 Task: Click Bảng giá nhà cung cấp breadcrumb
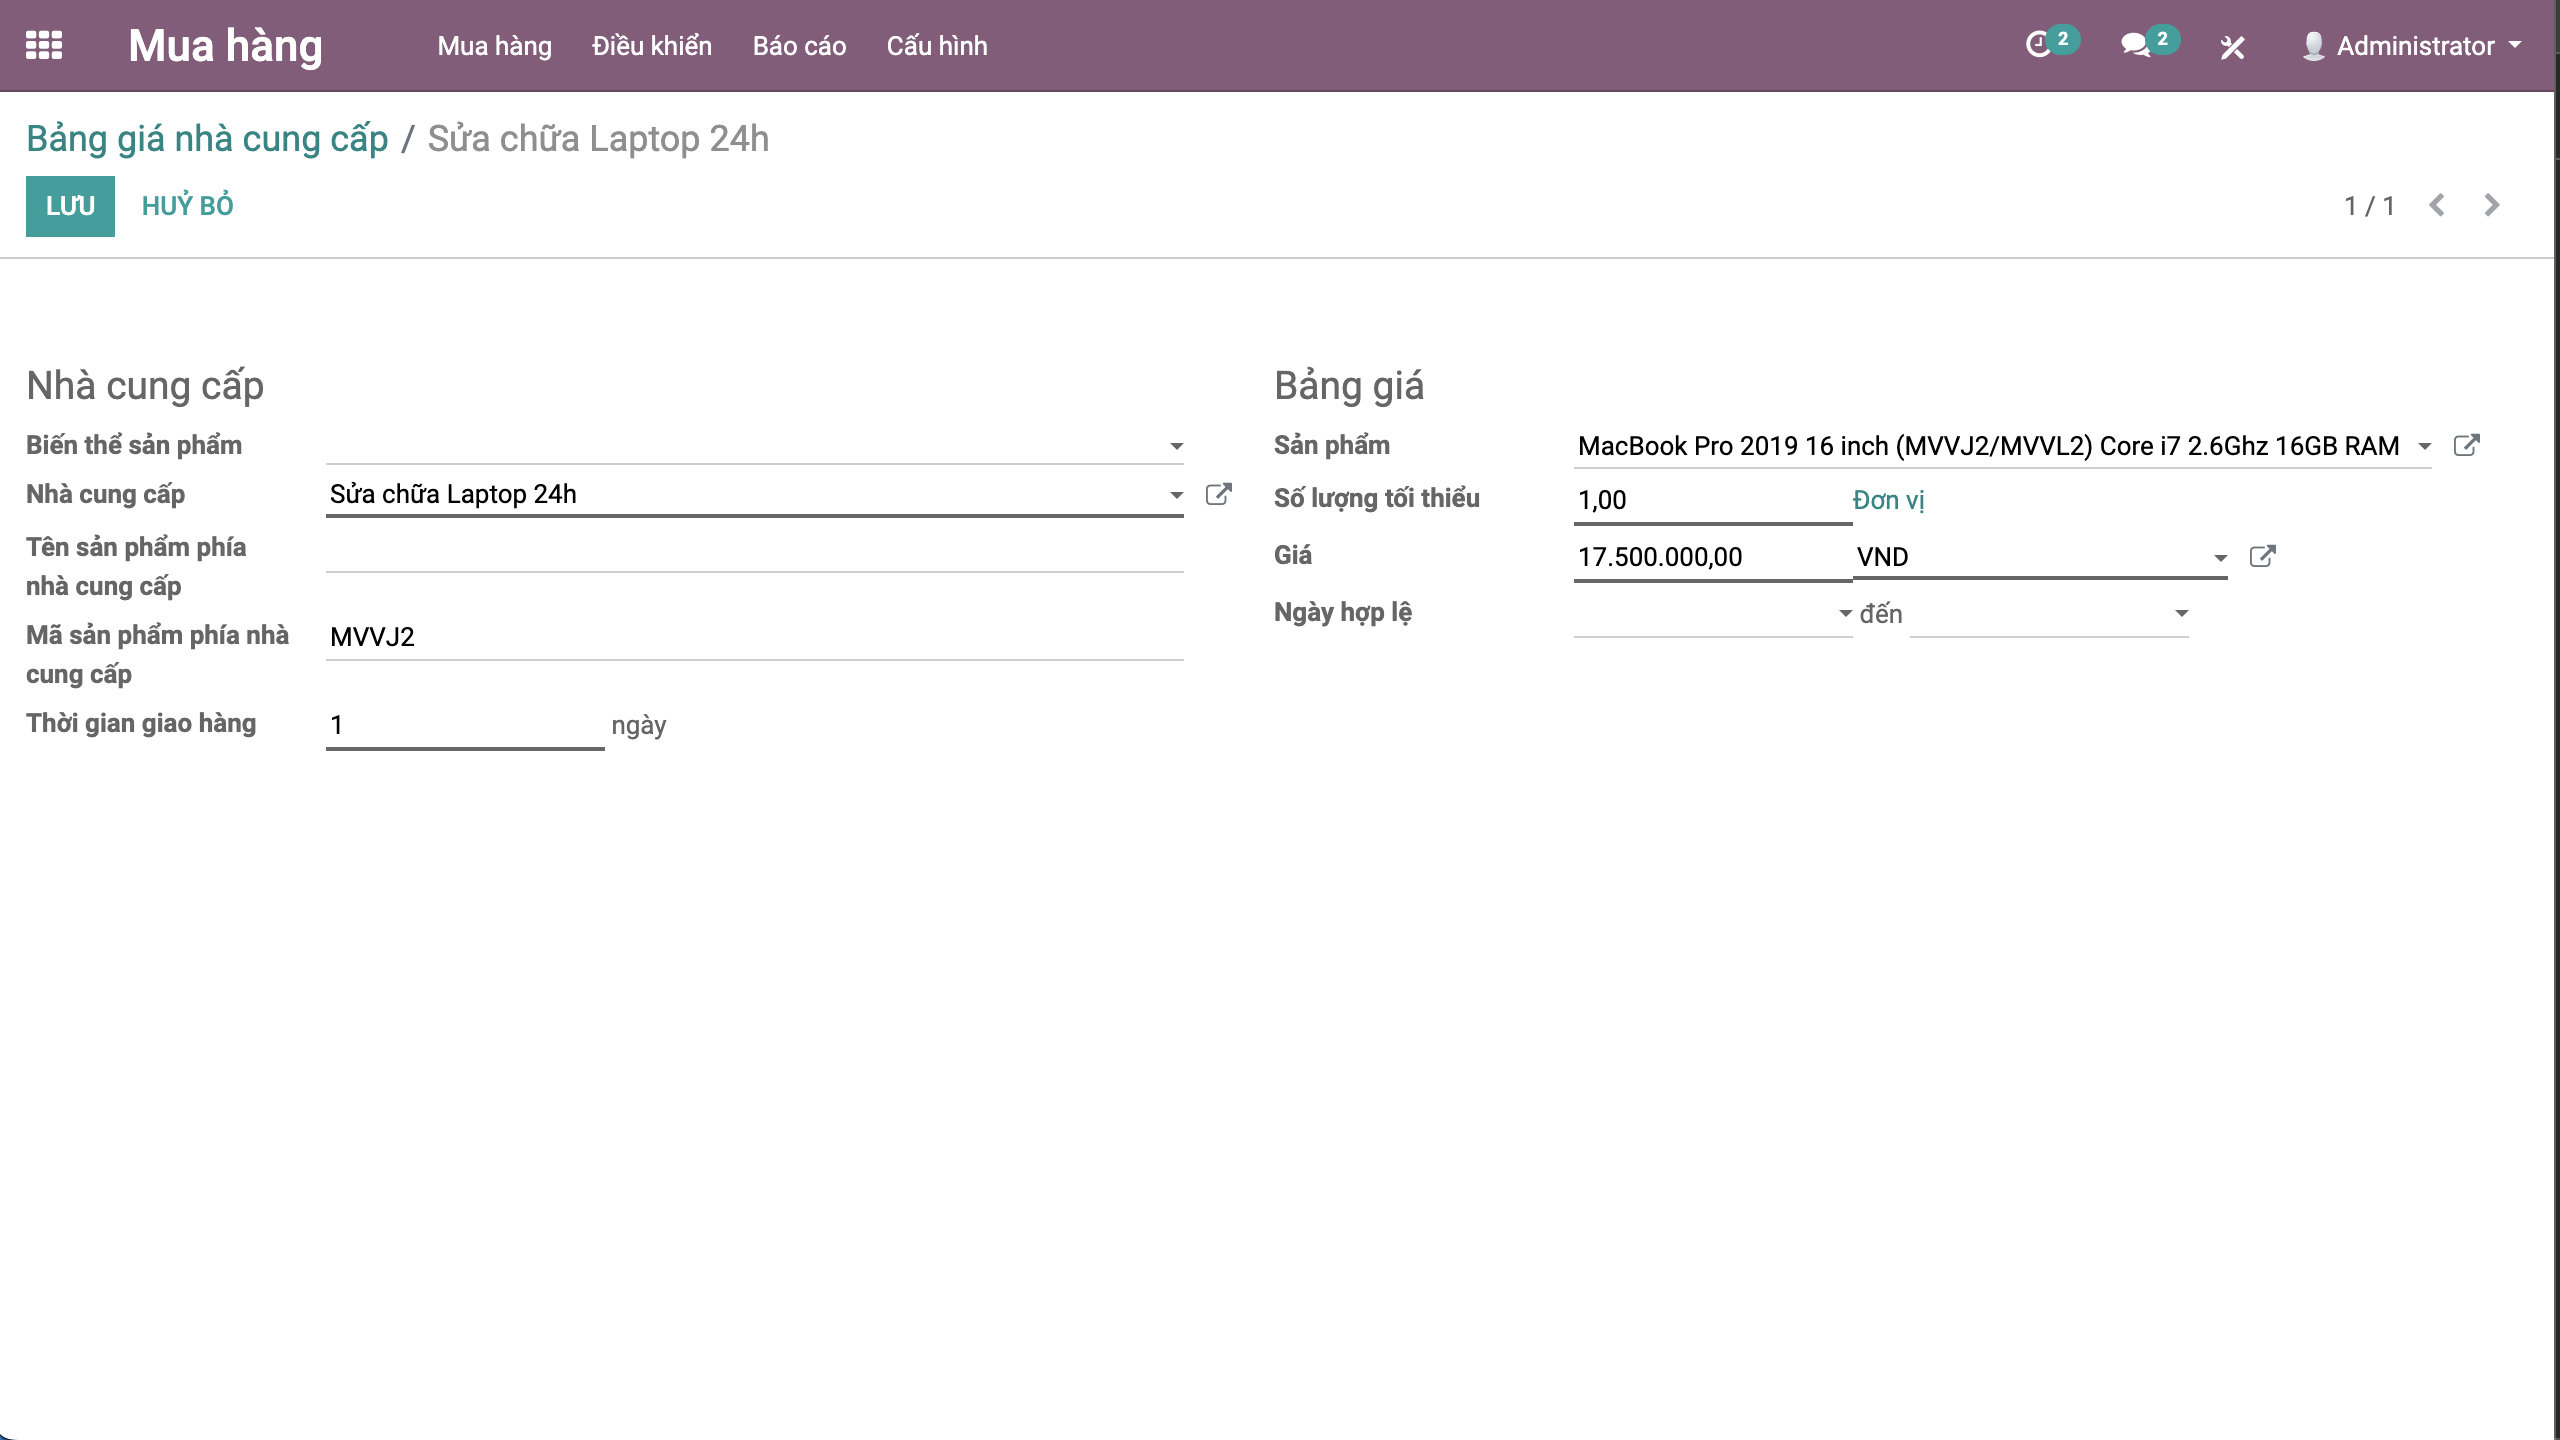tap(207, 139)
